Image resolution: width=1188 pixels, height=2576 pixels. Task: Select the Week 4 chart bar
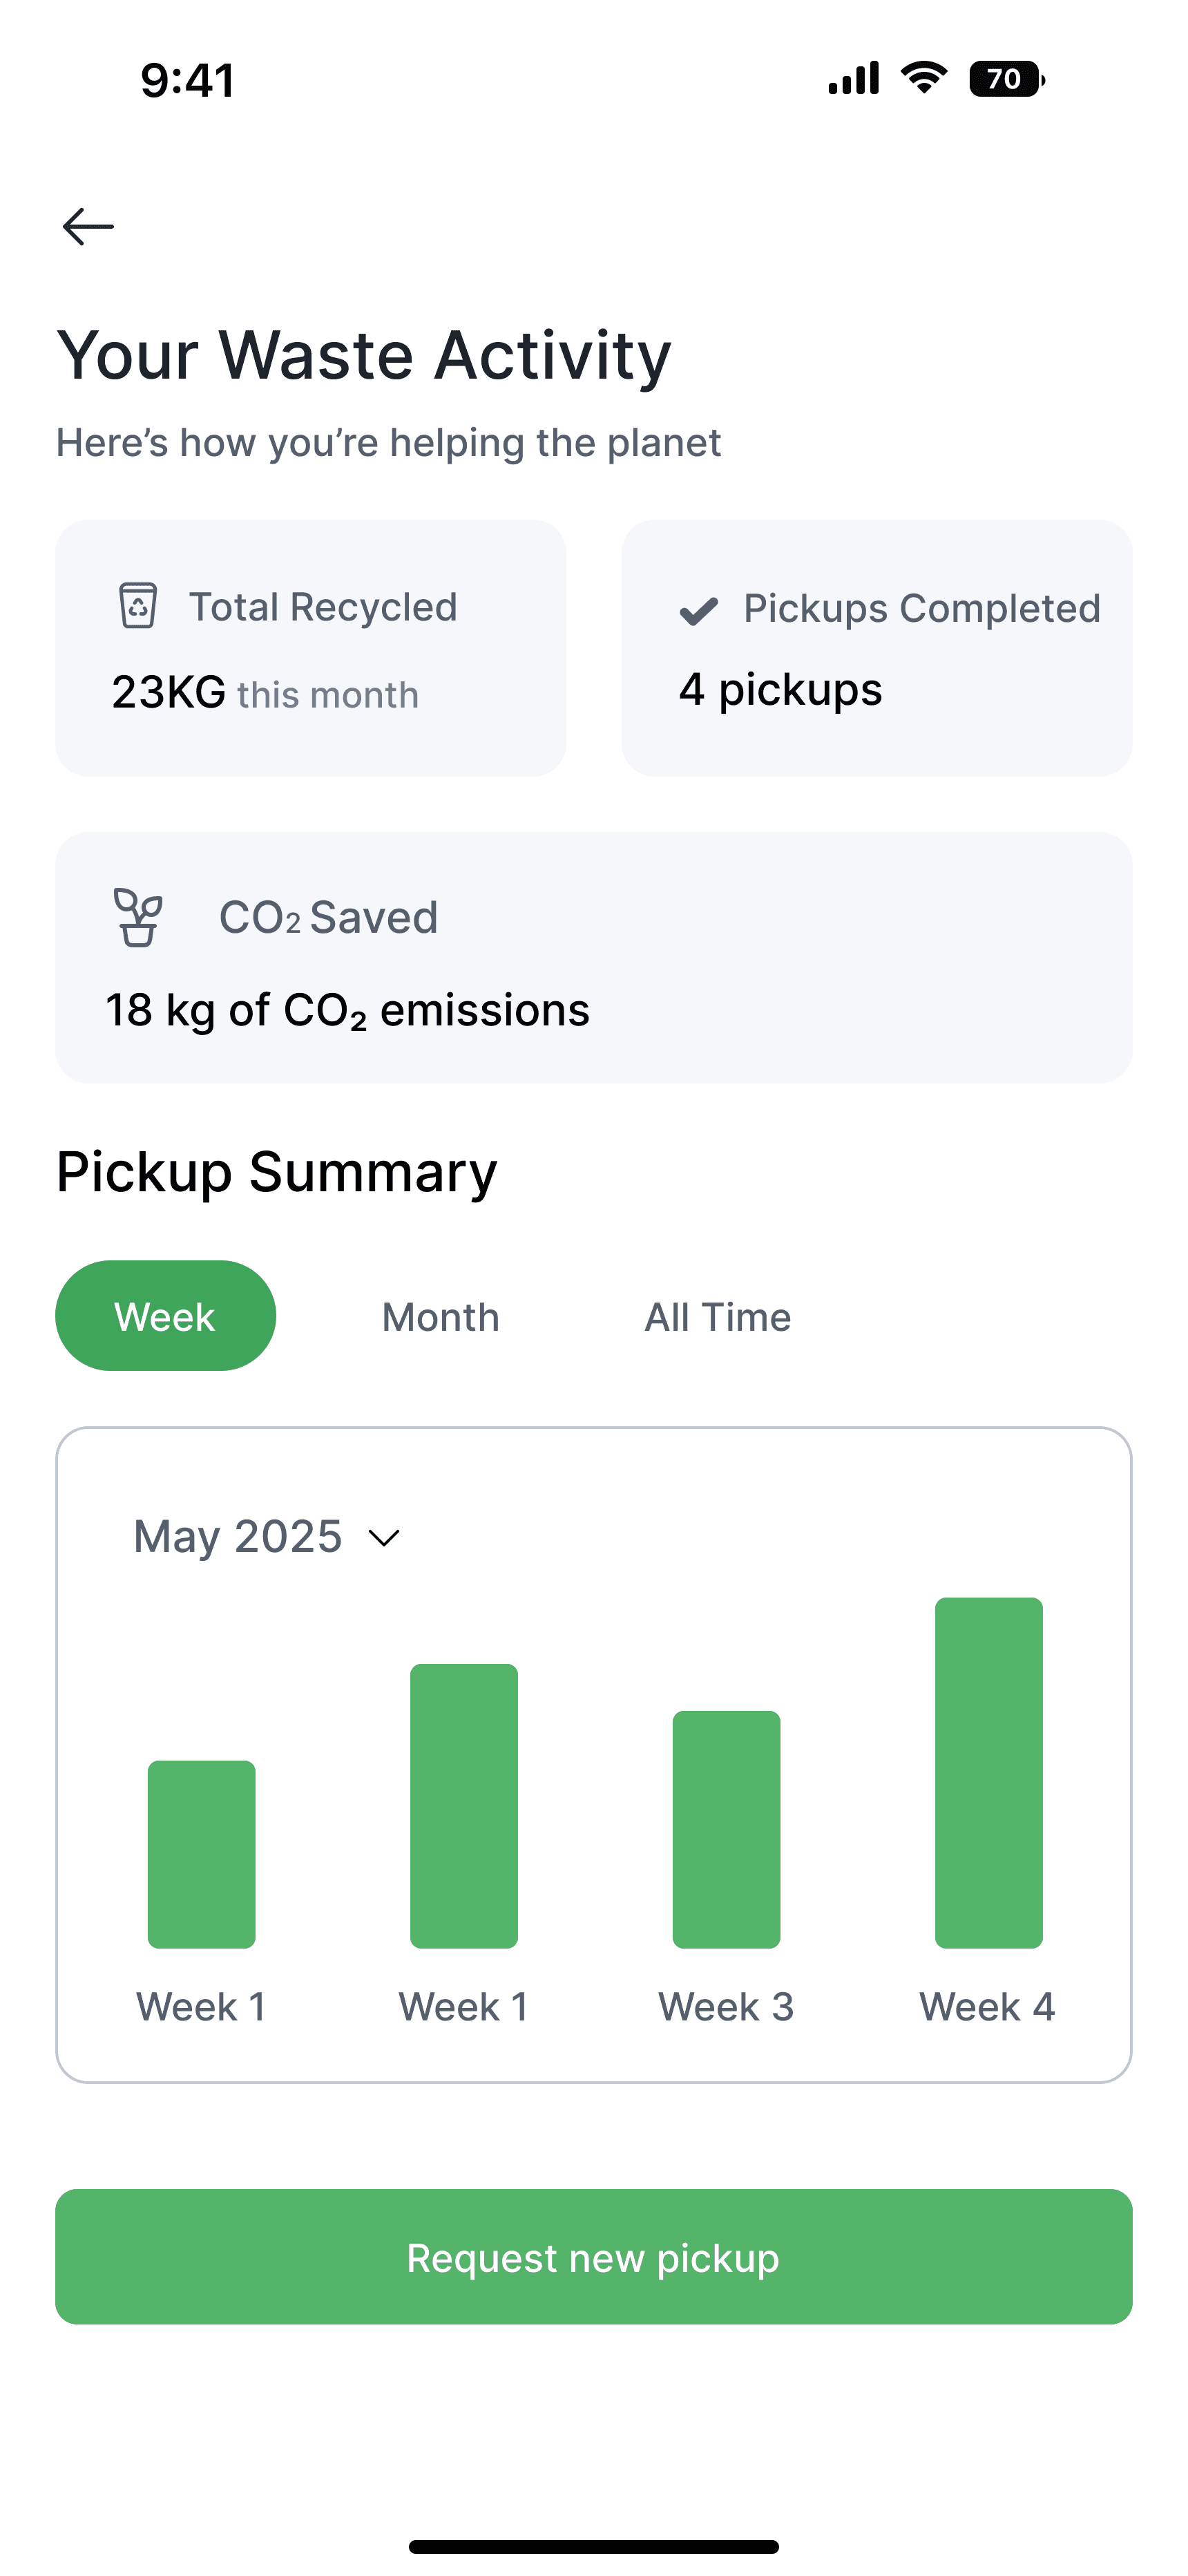[x=989, y=1772]
